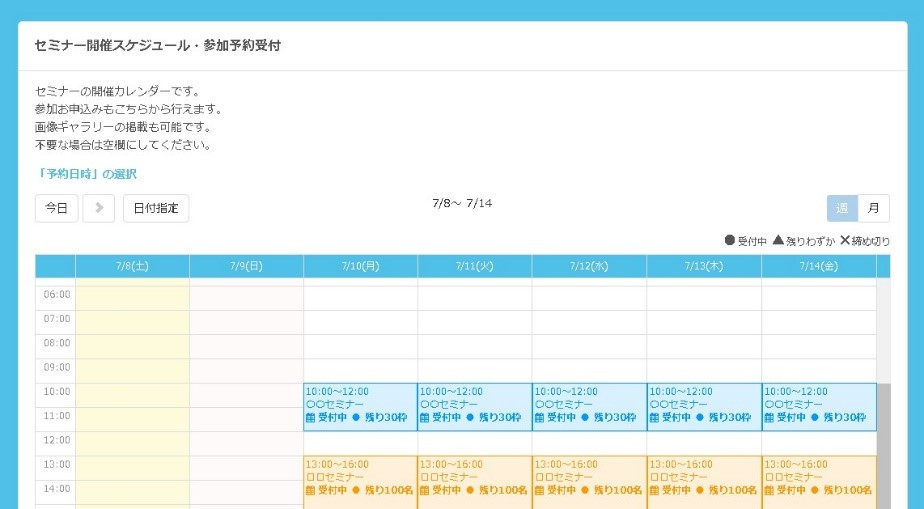Switch to 週 (week) view
This screenshot has height=509, width=924.
click(x=842, y=208)
